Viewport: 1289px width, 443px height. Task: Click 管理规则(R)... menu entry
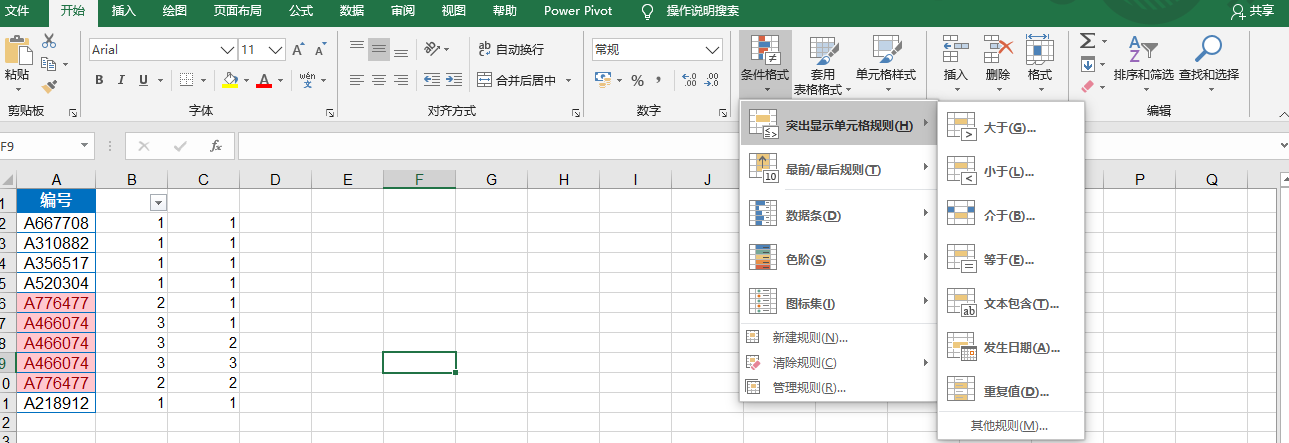click(x=838, y=387)
